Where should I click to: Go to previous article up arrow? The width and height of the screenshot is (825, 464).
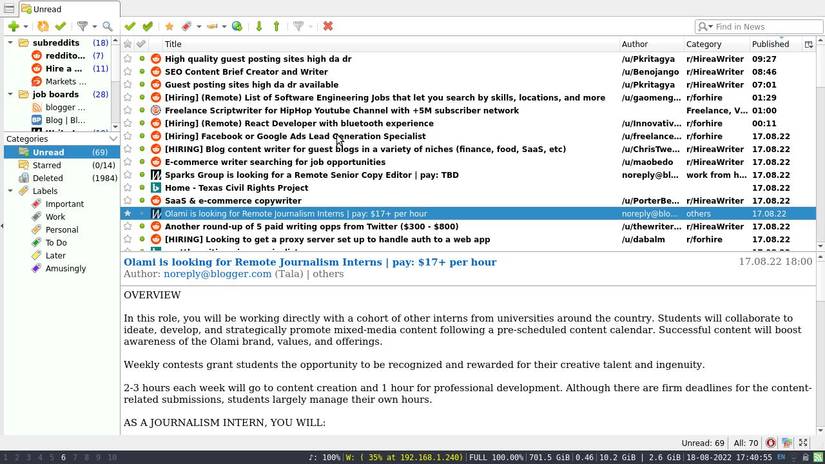pos(276,26)
